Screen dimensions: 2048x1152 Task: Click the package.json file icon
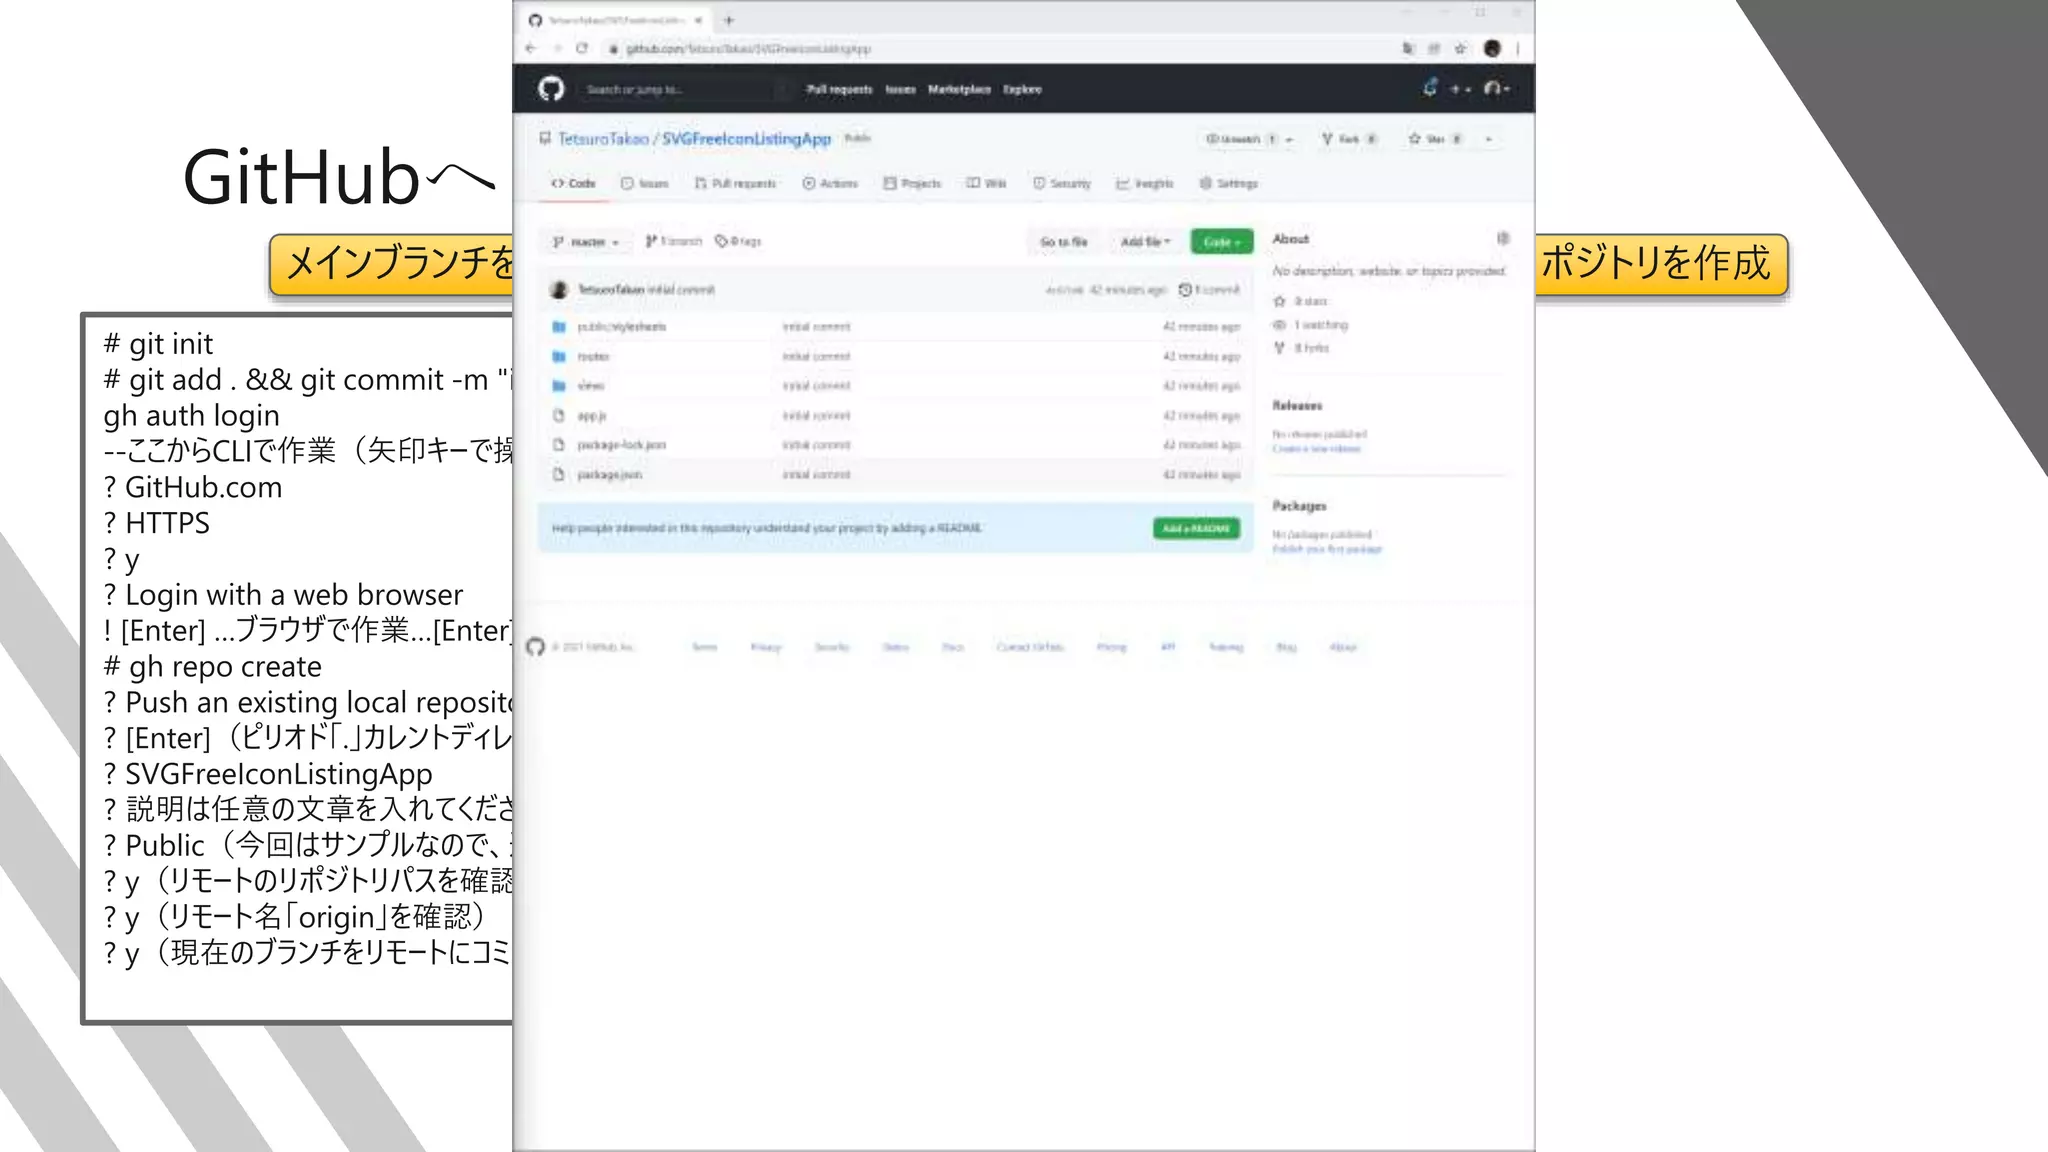coord(559,474)
